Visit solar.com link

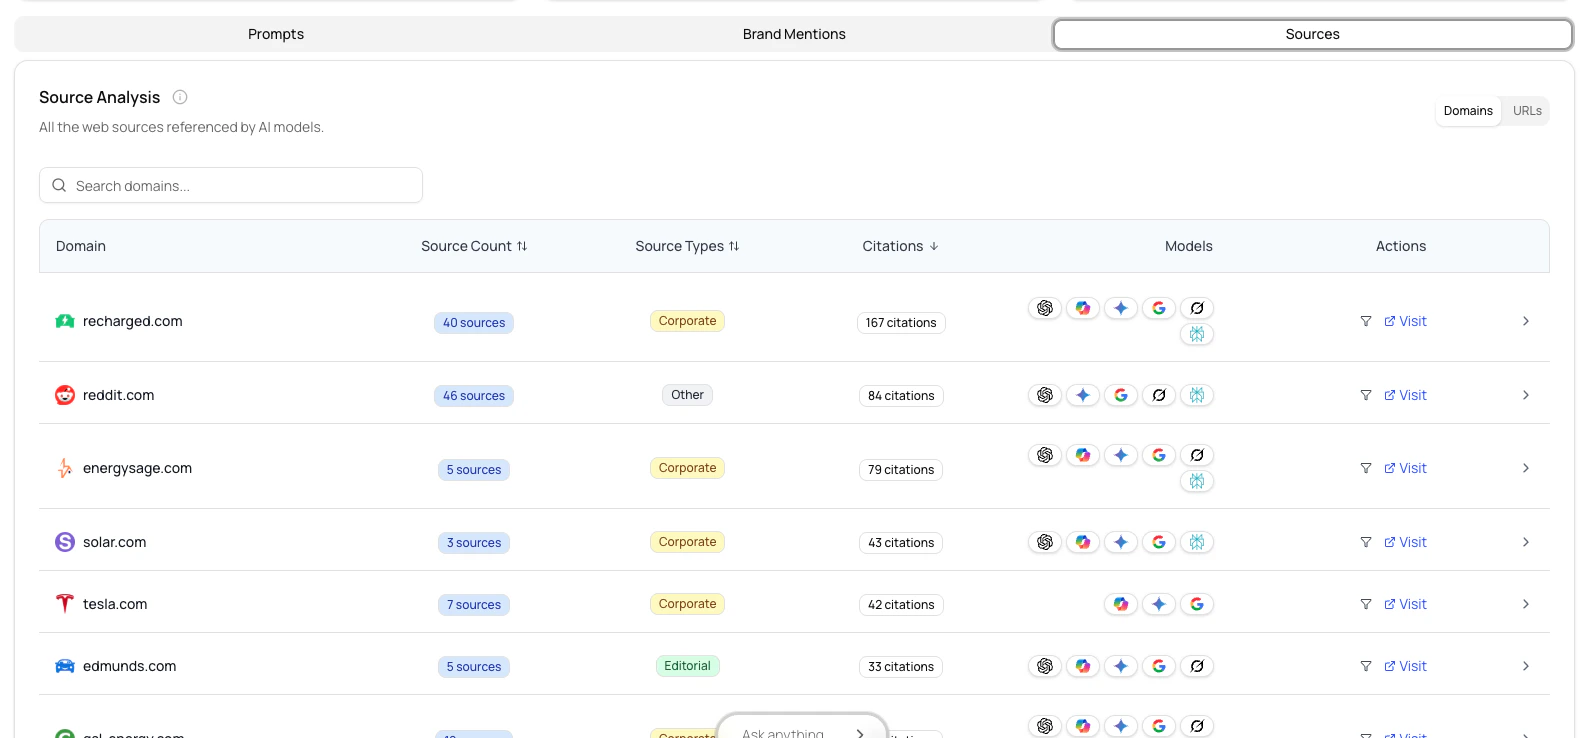[x=1405, y=542]
